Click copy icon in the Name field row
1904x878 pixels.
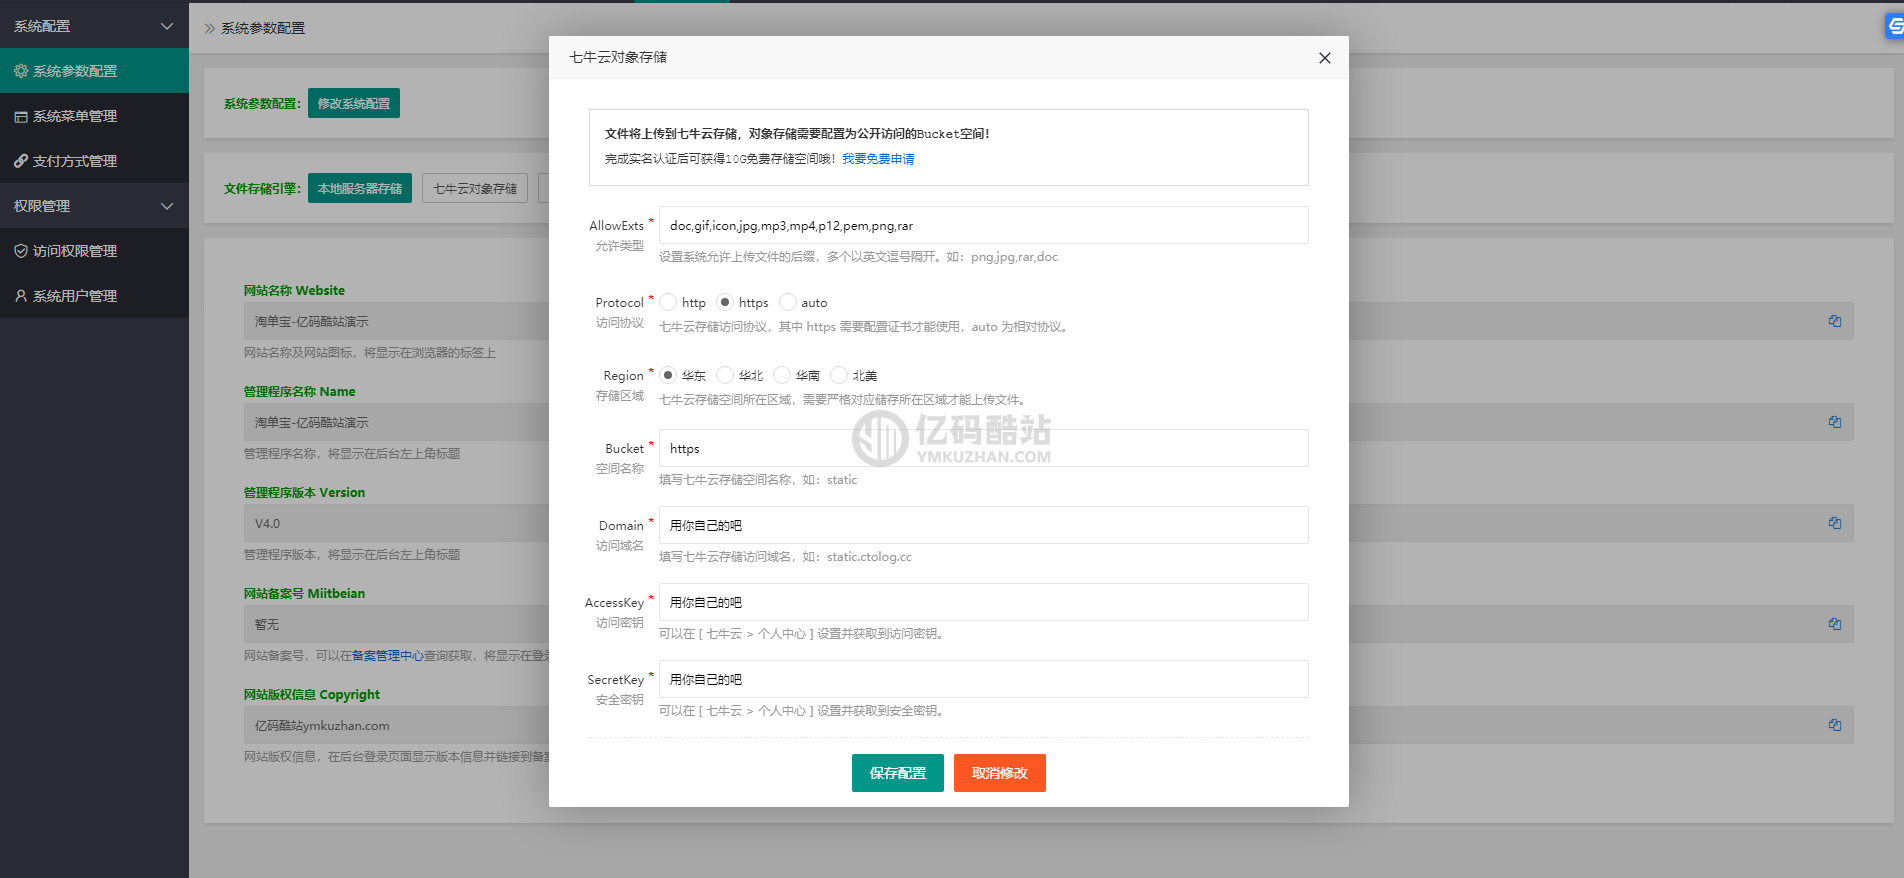point(1835,422)
